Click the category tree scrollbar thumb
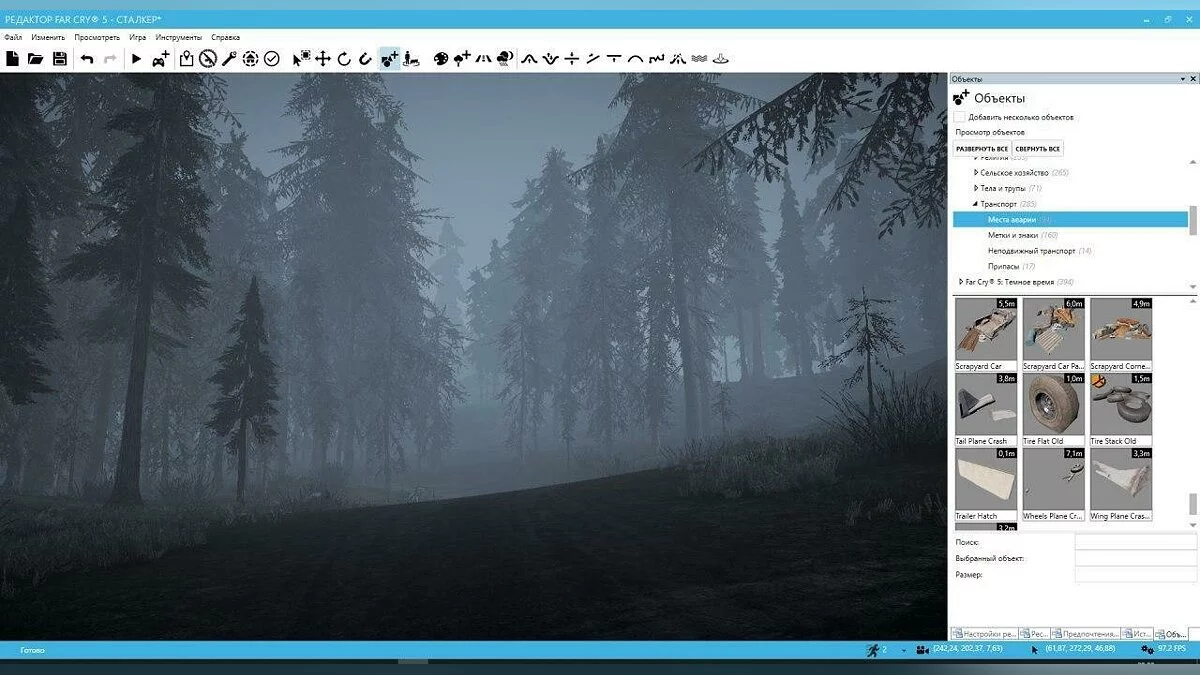 coord(1192,219)
